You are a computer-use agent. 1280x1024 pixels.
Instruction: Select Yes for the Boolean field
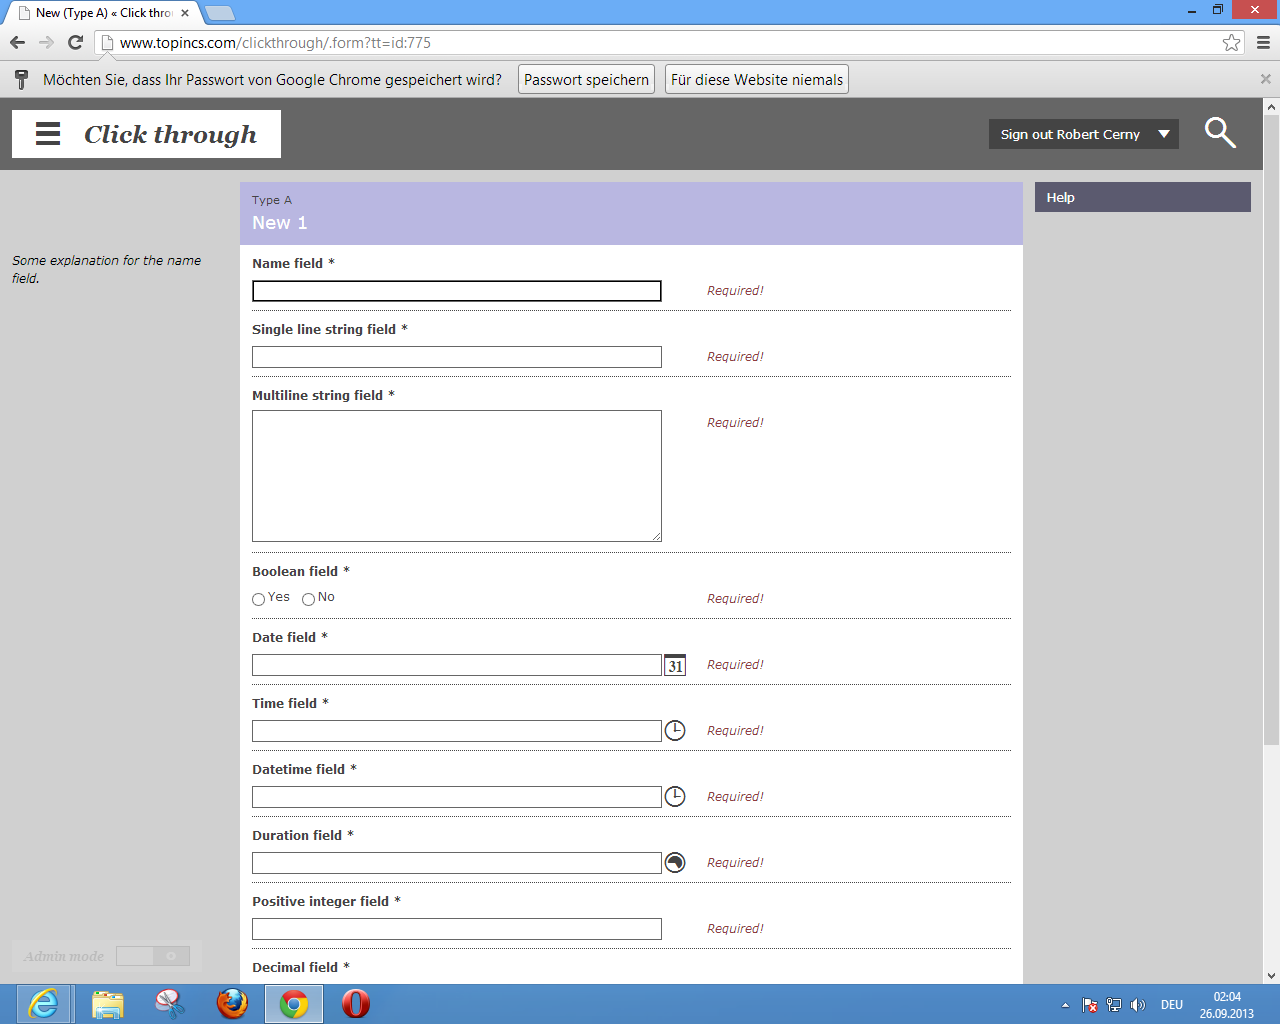point(259,599)
